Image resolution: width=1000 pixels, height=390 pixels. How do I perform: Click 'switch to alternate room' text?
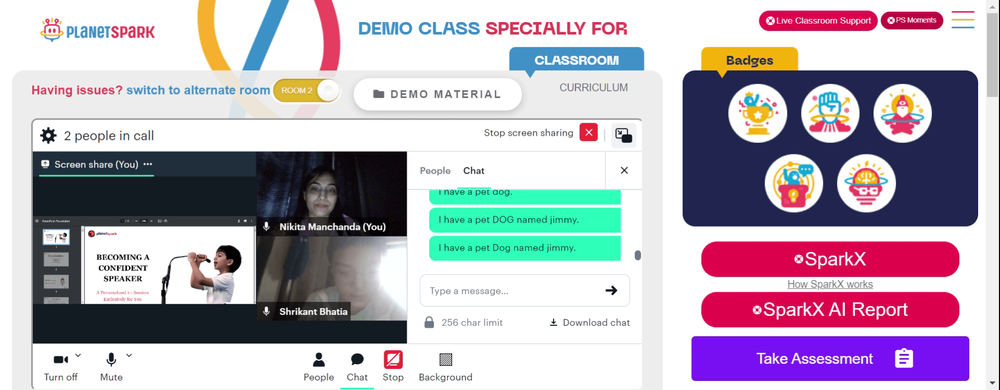click(198, 90)
